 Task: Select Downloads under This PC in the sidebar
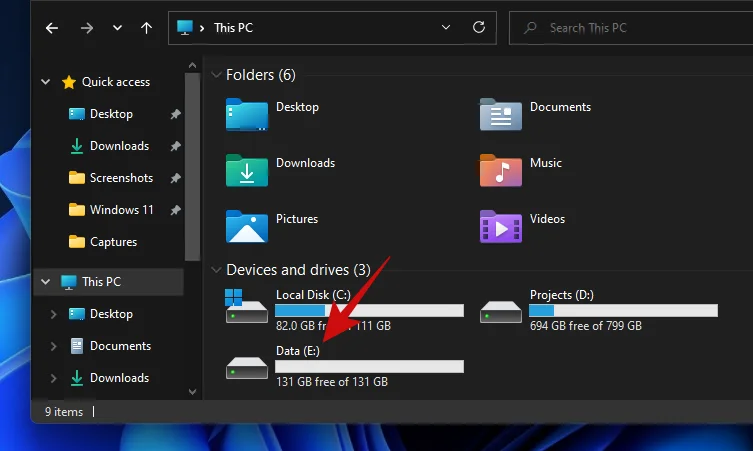pyautogui.click(x=119, y=378)
